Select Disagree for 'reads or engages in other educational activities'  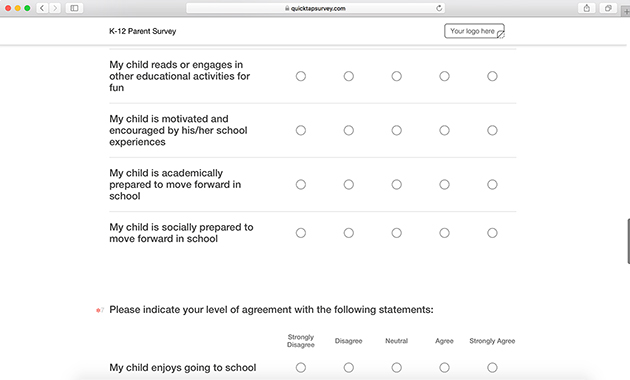(x=349, y=76)
